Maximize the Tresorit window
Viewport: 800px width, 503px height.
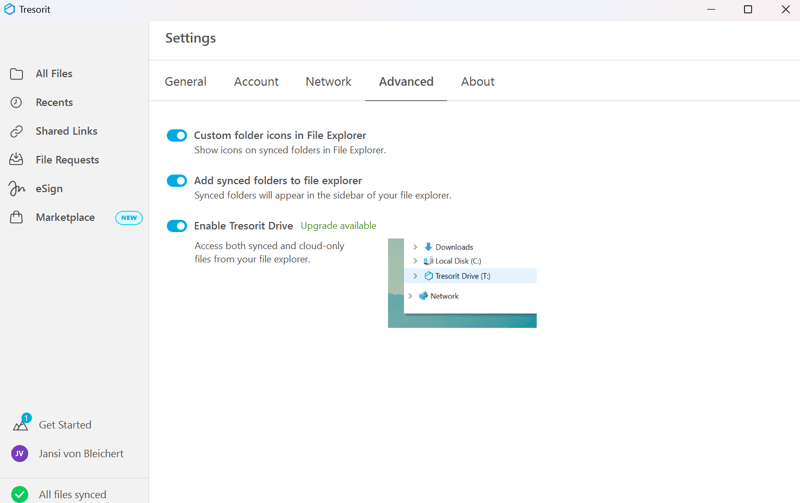click(748, 9)
